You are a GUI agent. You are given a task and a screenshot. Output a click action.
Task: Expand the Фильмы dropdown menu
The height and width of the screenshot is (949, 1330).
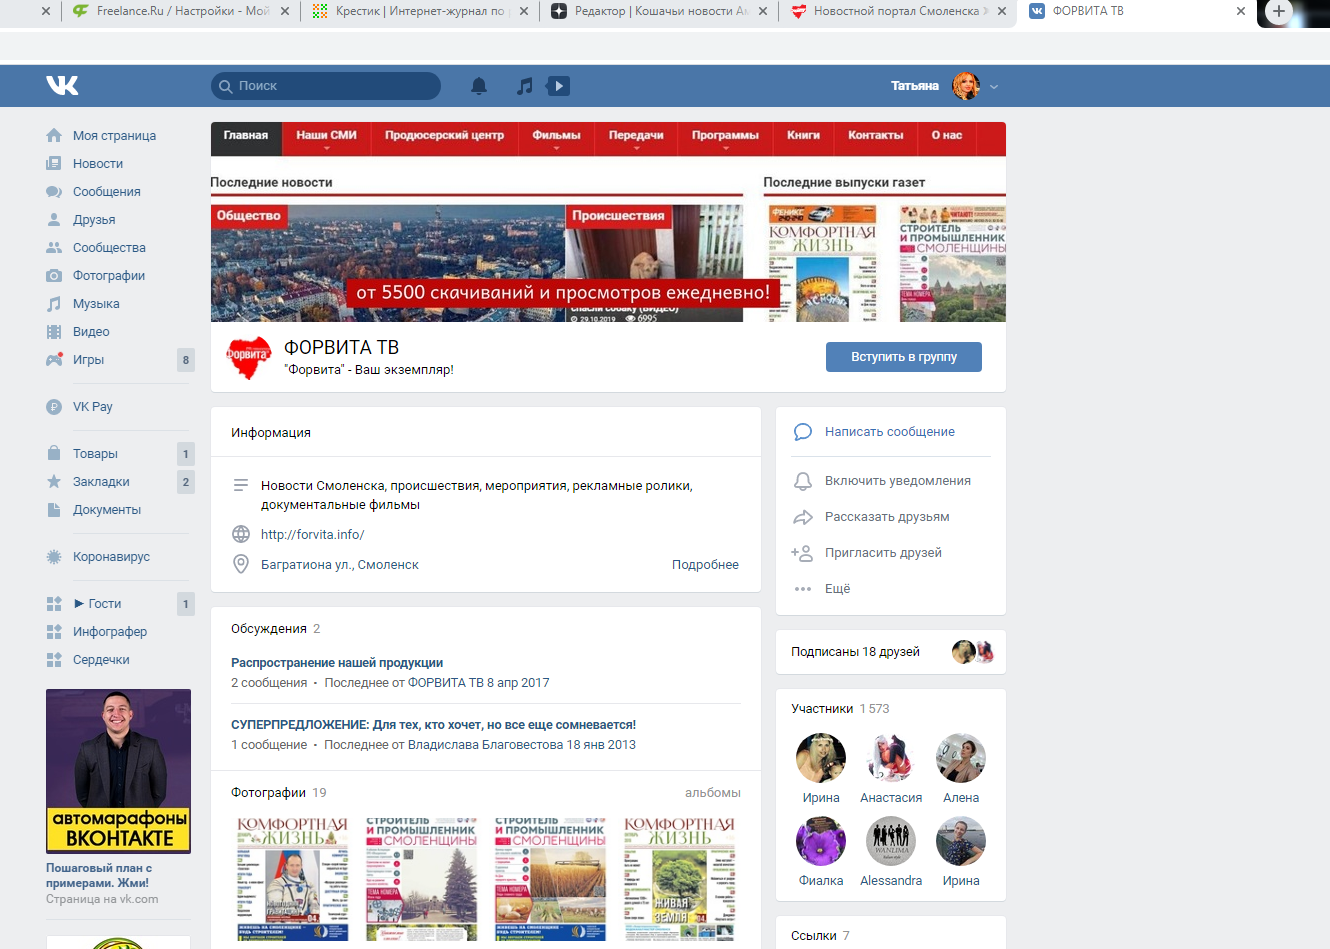[x=556, y=139]
